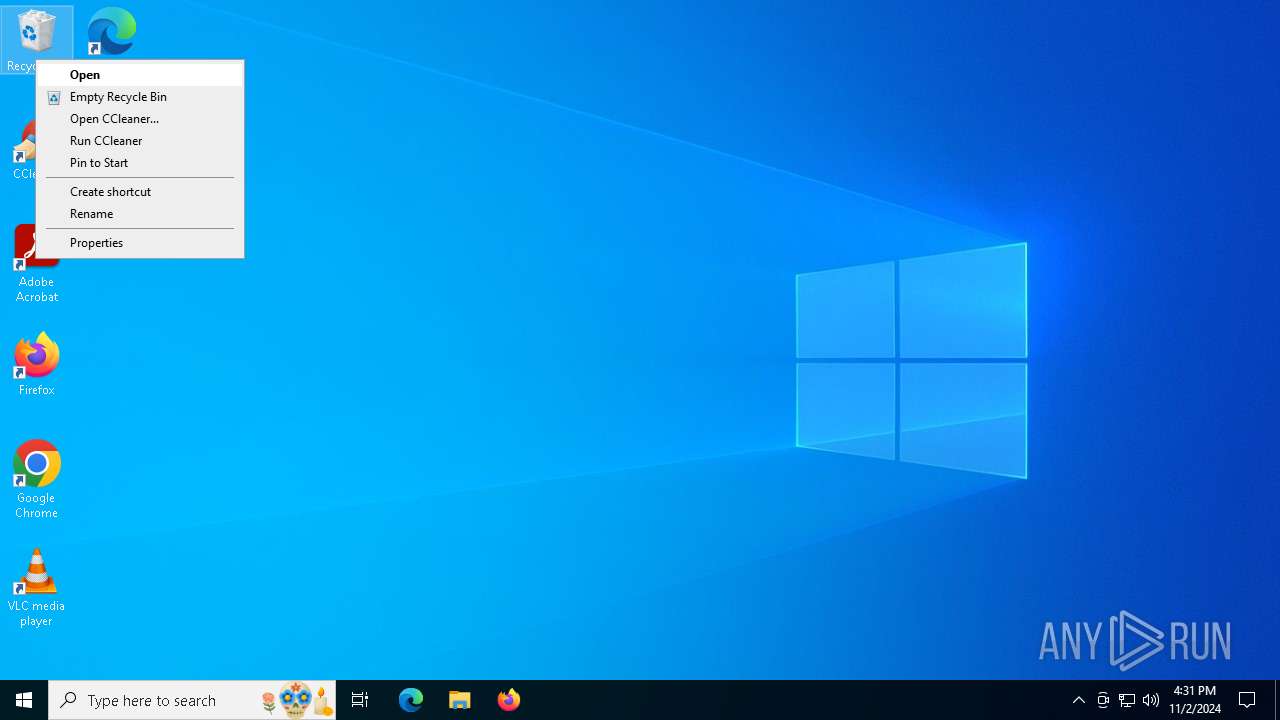Image resolution: width=1280 pixels, height=720 pixels.
Task: Click the Meet Now tray icon
Action: [x=1103, y=700]
